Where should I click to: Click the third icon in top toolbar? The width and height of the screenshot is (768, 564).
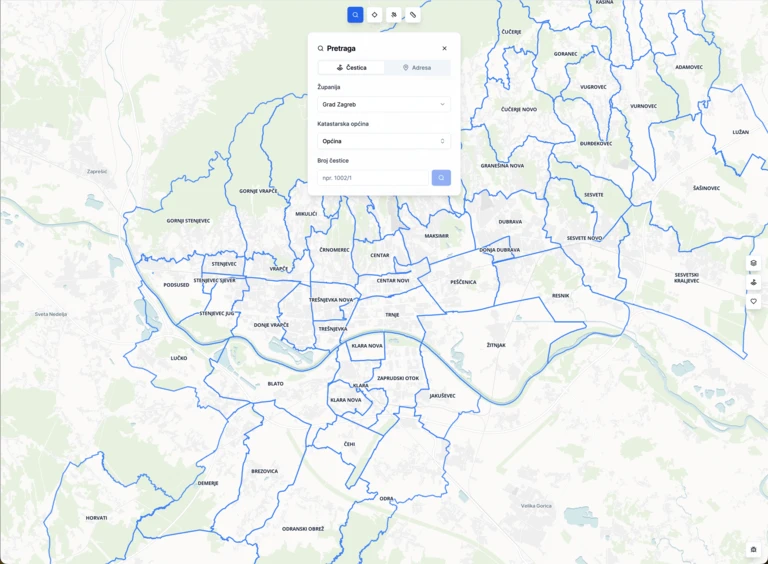coord(394,15)
